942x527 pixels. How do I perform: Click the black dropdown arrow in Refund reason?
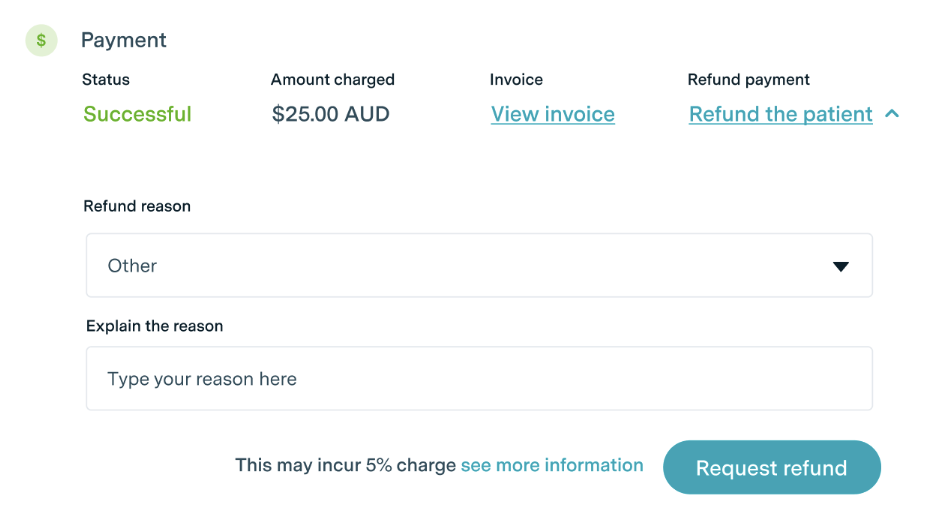pos(841,266)
